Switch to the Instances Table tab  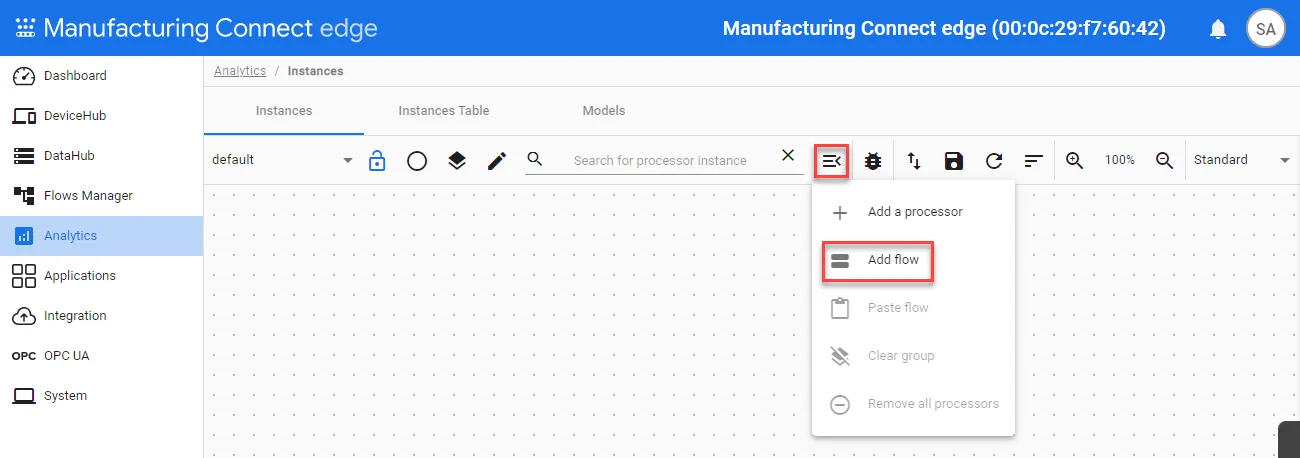coord(444,111)
